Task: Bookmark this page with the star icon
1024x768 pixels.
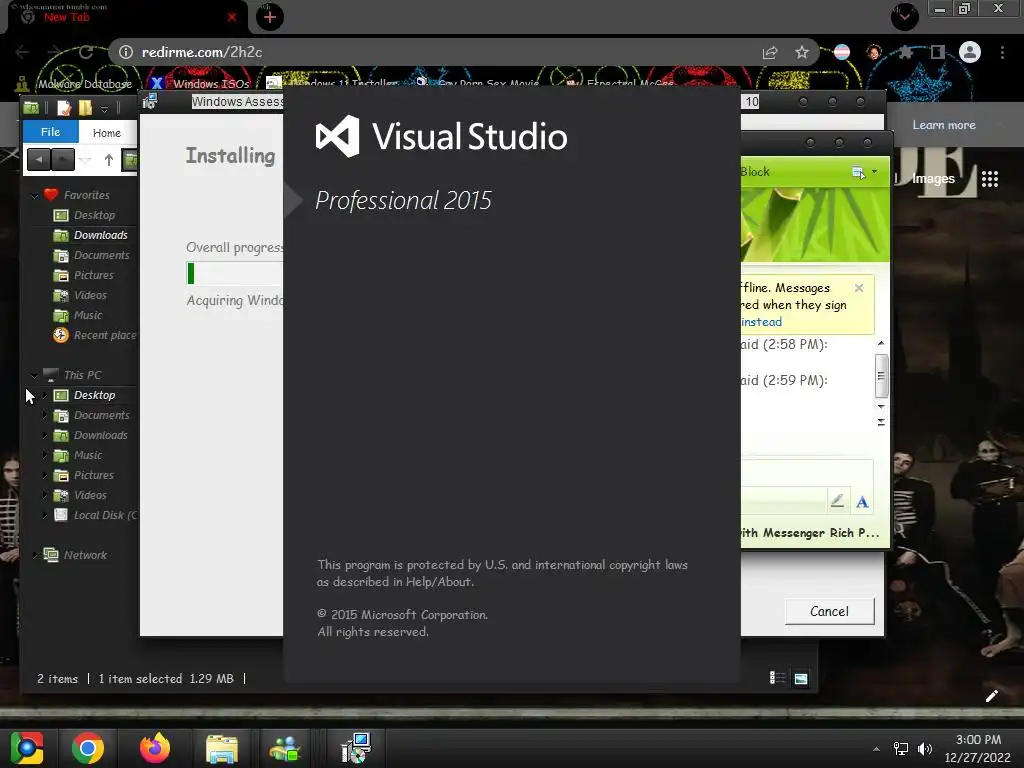Action: (802, 52)
